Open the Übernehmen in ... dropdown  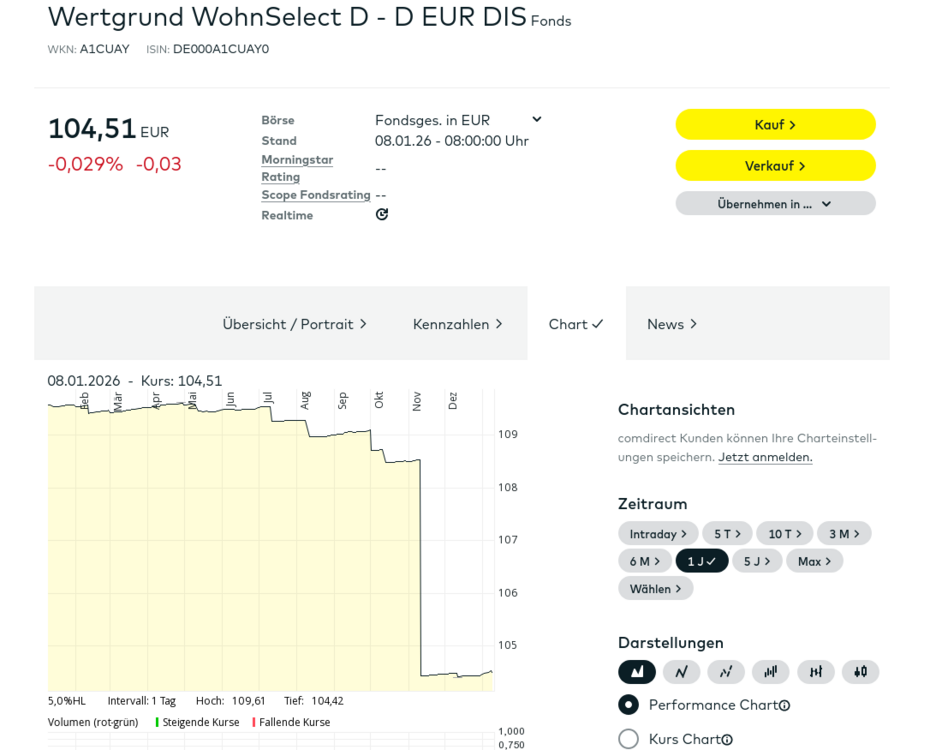pyautogui.click(x=776, y=203)
